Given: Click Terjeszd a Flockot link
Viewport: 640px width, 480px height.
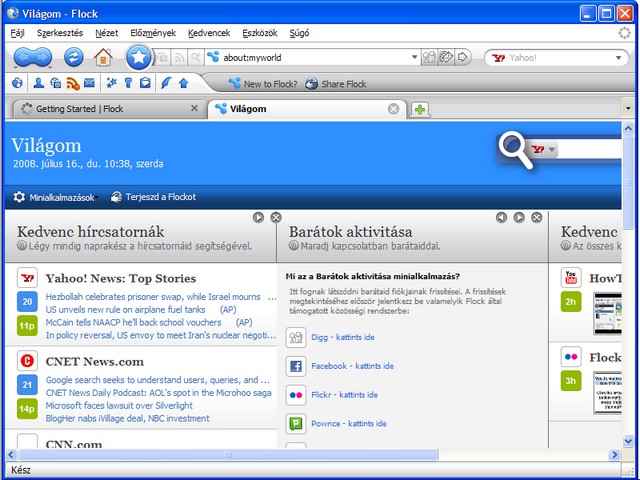Looking at the screenshot, I should pyautogui.click(x=153, y=197).
